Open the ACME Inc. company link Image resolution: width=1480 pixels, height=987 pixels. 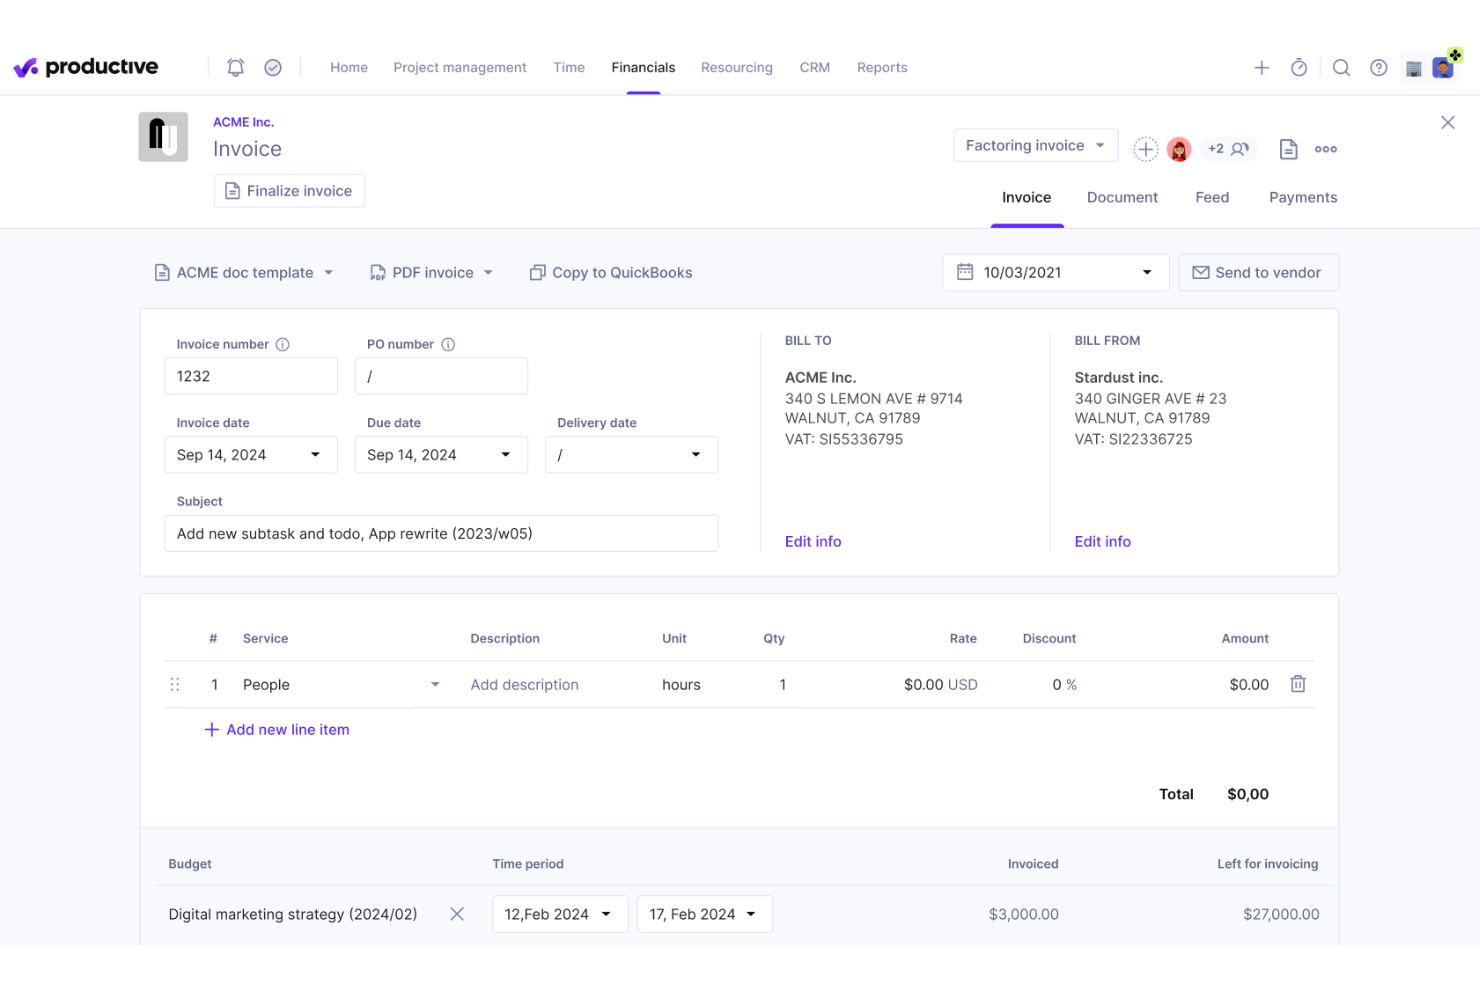[243, 122]
